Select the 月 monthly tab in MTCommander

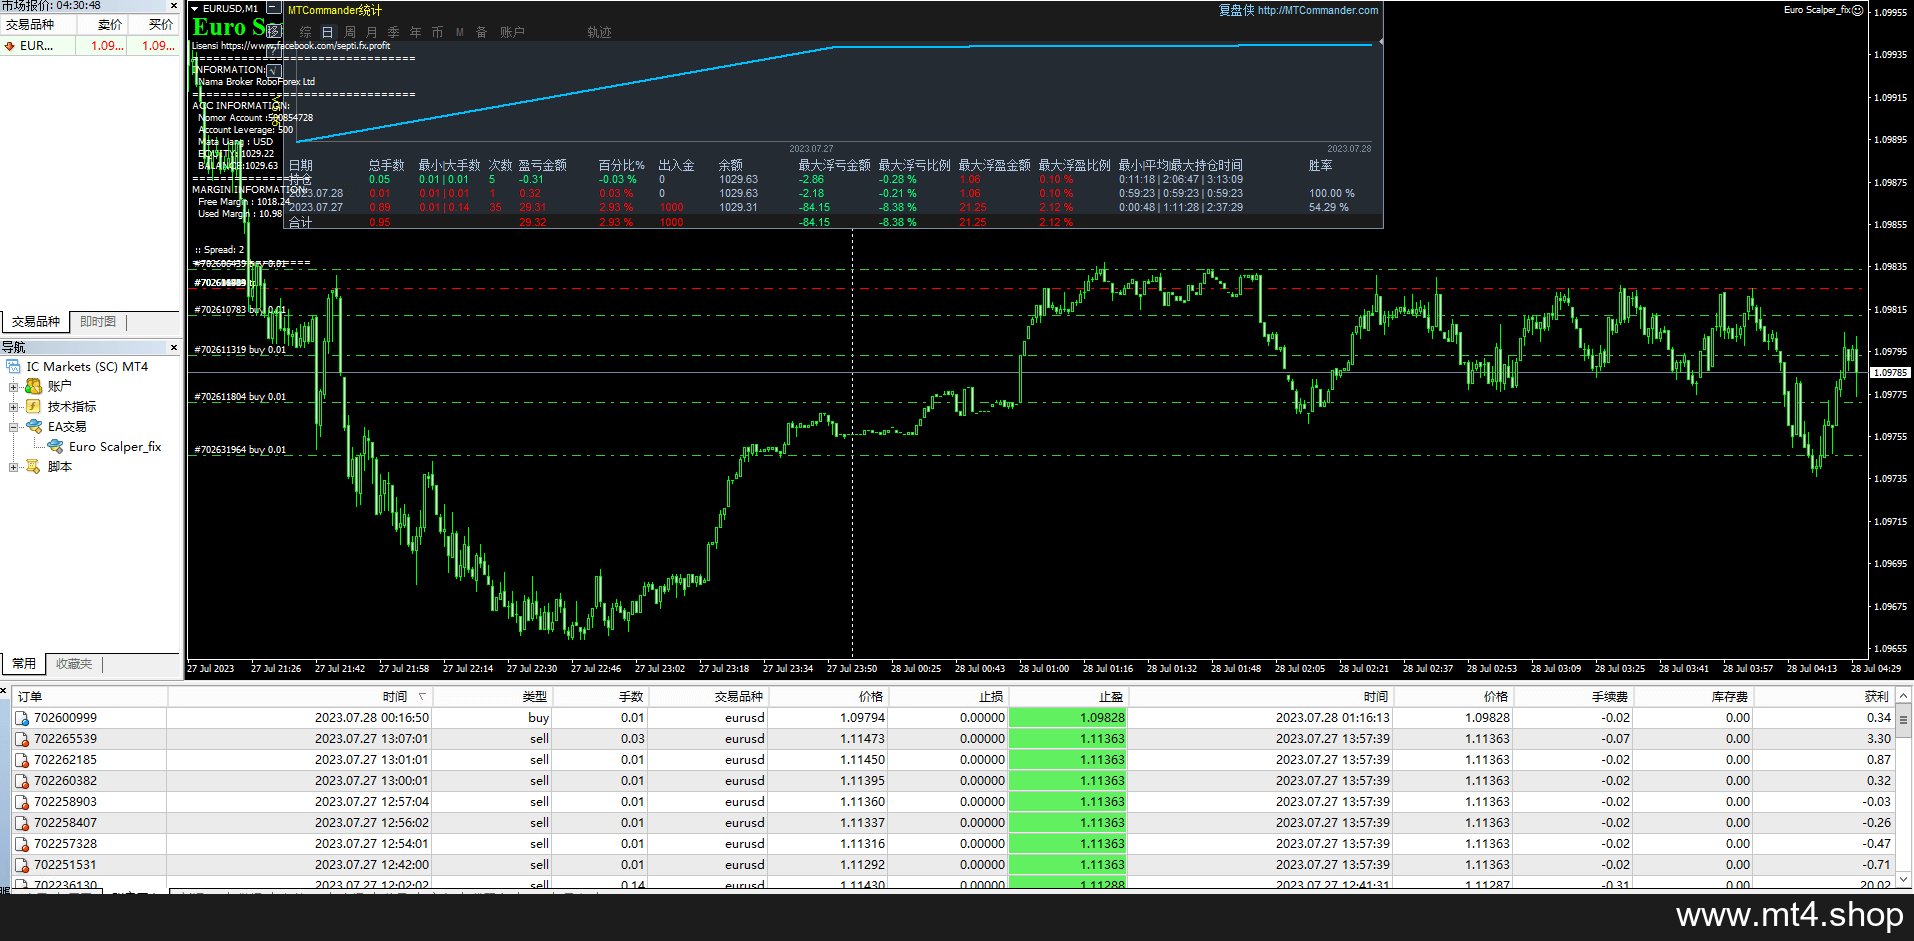(372, 32)
